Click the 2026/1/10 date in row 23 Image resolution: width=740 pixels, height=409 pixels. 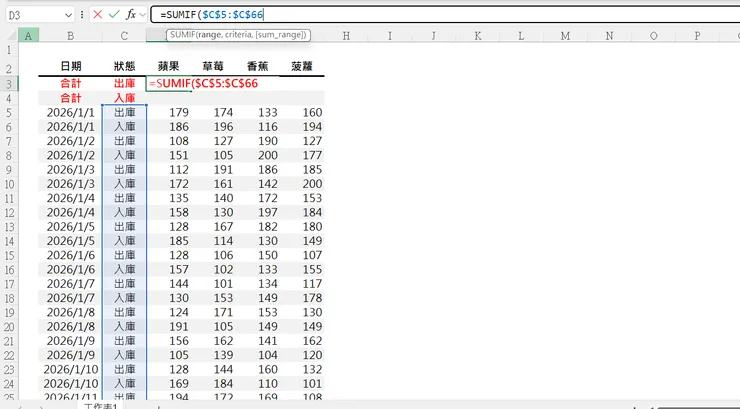tap(70, 369)
